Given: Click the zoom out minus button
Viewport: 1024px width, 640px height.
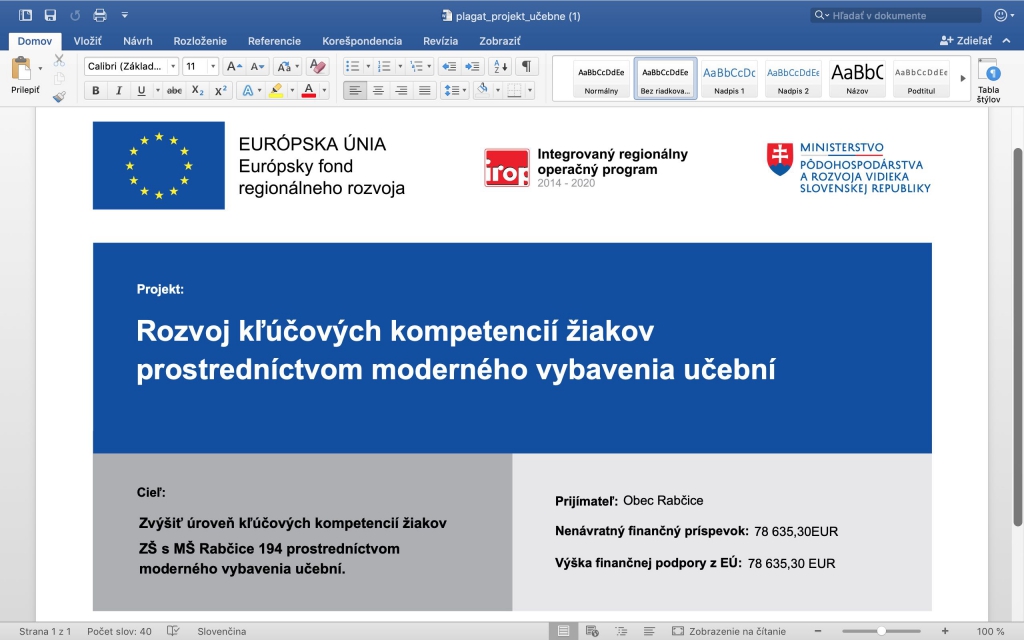Looking at the screenshot, I should click(x=818, y=631).
